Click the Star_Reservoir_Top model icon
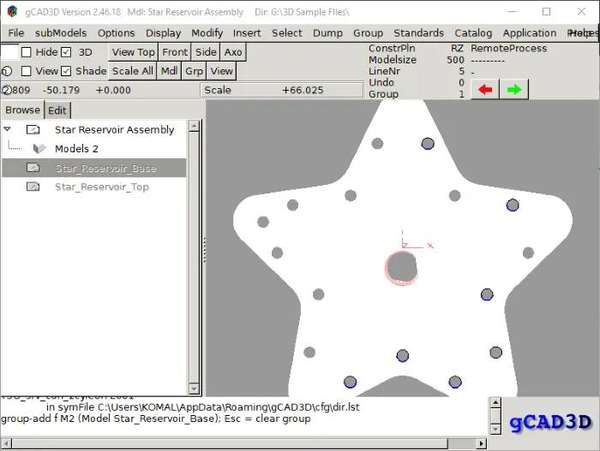Image resolution: width=600 pixels, height=451 pixels. [x=33, y=187]
